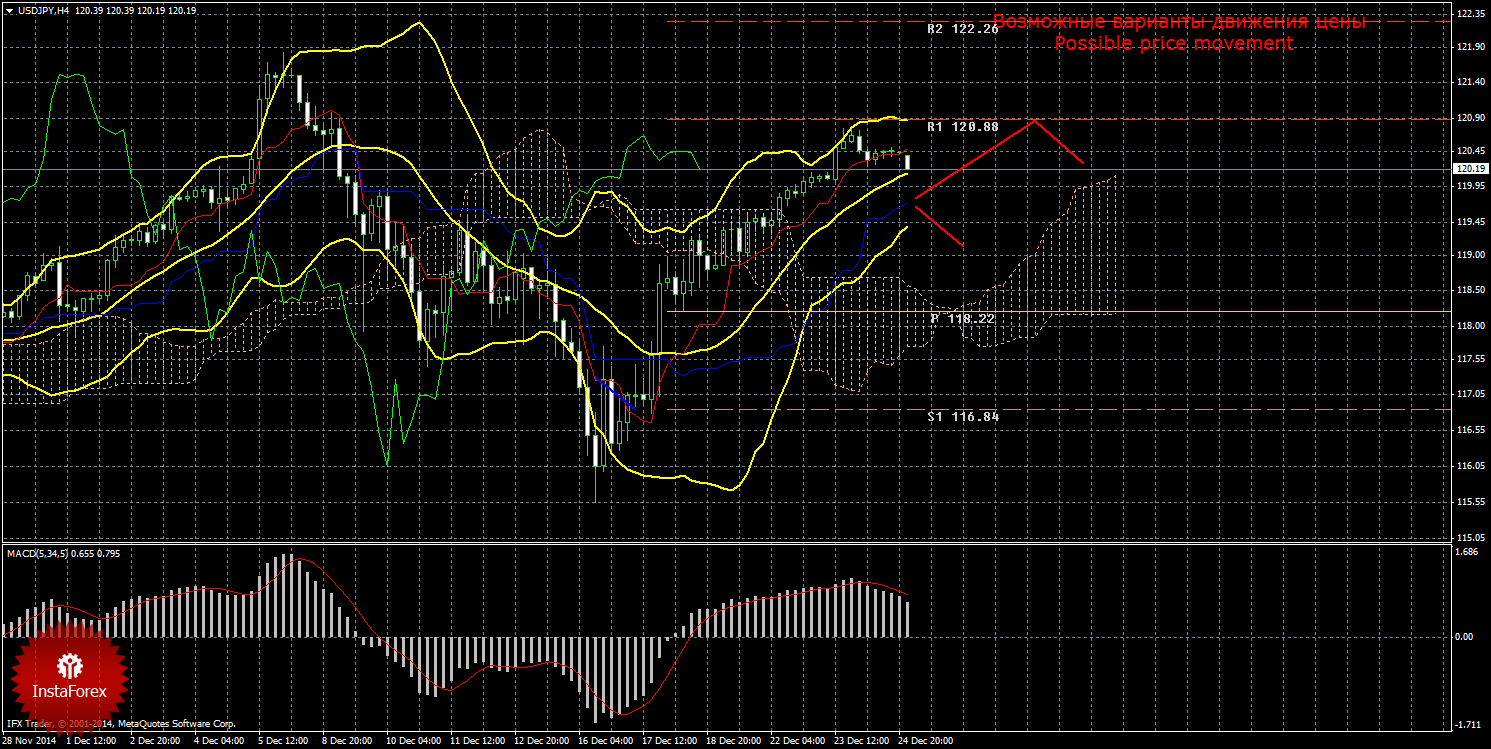This screenshot has height=749, width=1491.
Task: Click the P 118.22 pivot label
Action: point(963,318)
